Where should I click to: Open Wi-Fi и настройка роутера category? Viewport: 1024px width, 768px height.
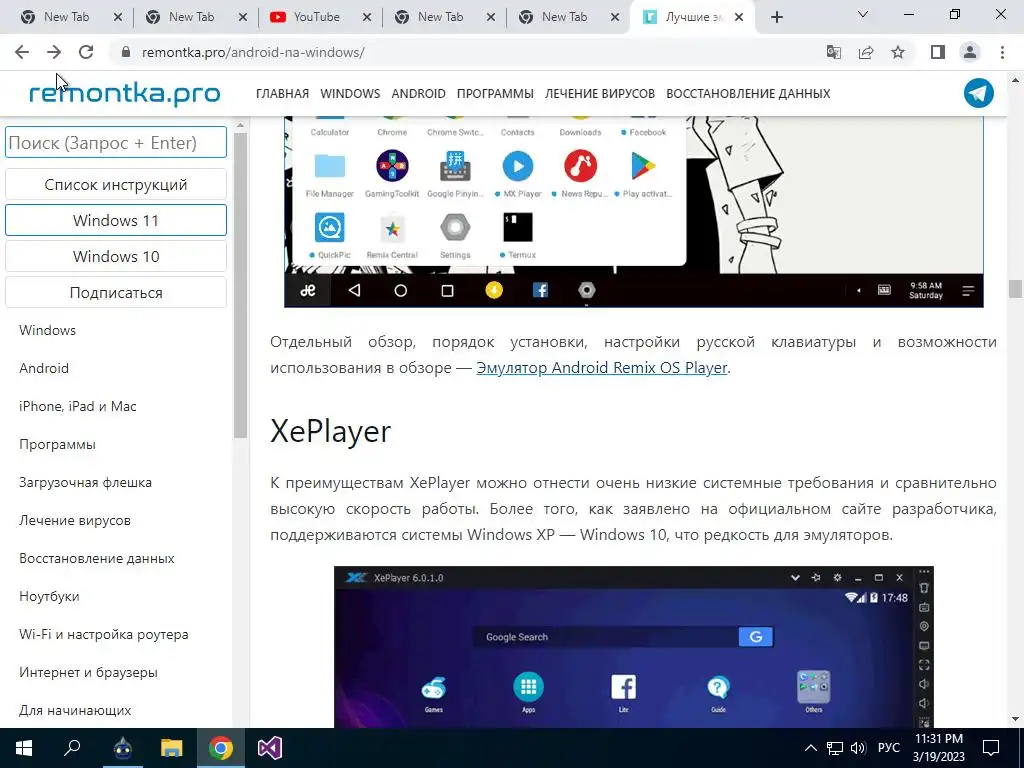click(x=103, y=634)
